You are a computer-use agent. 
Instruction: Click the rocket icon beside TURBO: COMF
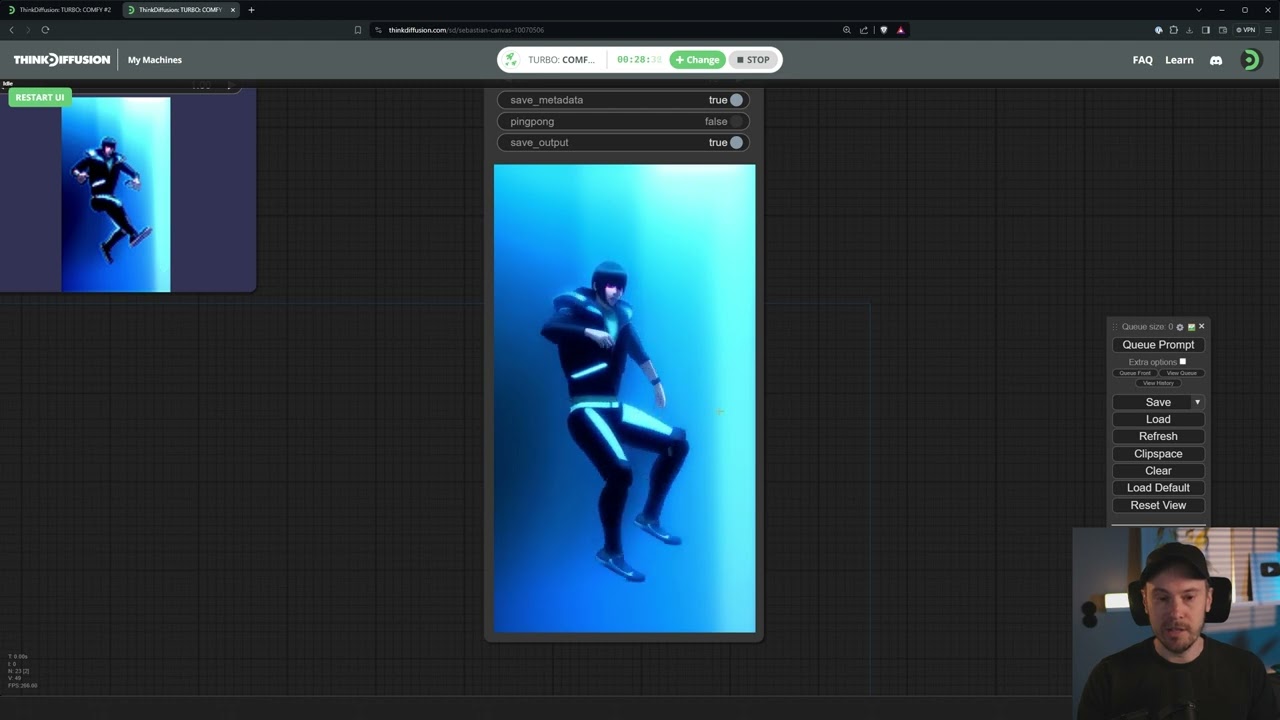point(511,60)
